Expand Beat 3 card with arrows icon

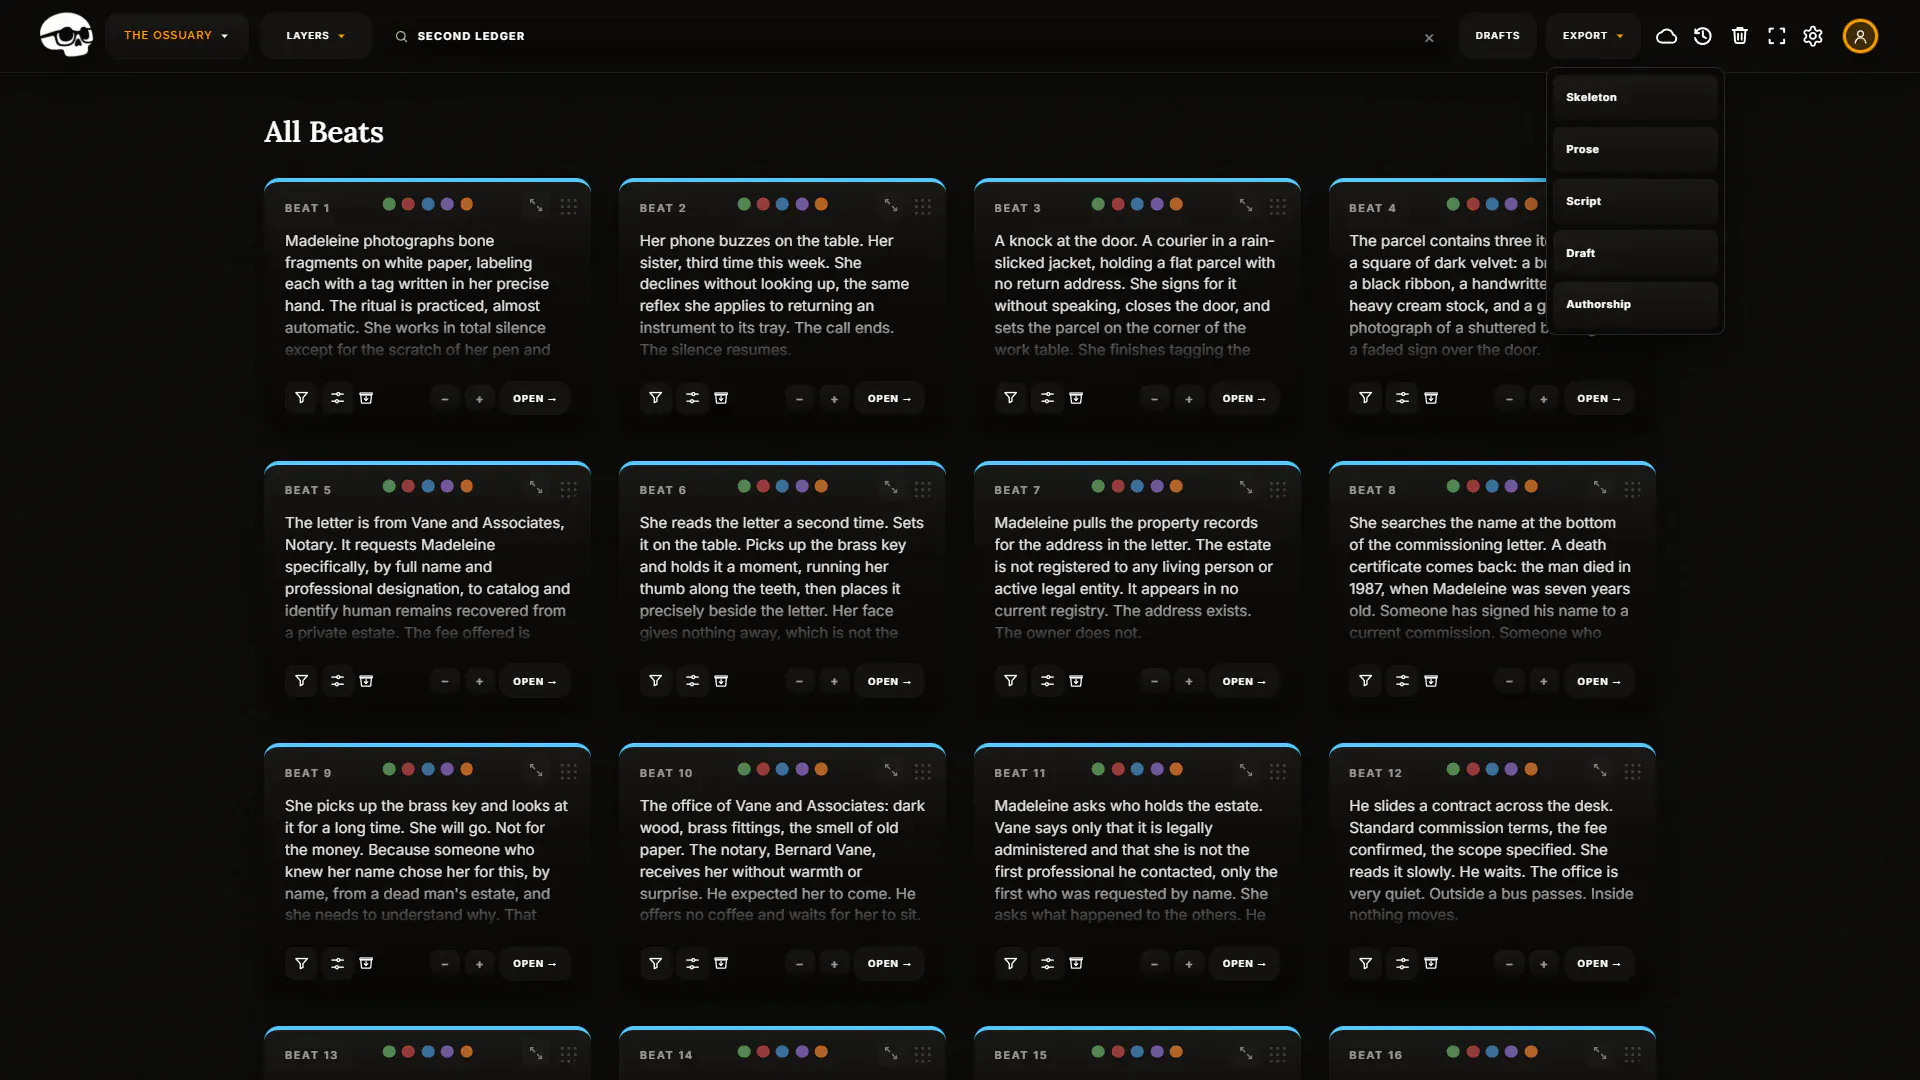pos(1246,205)
